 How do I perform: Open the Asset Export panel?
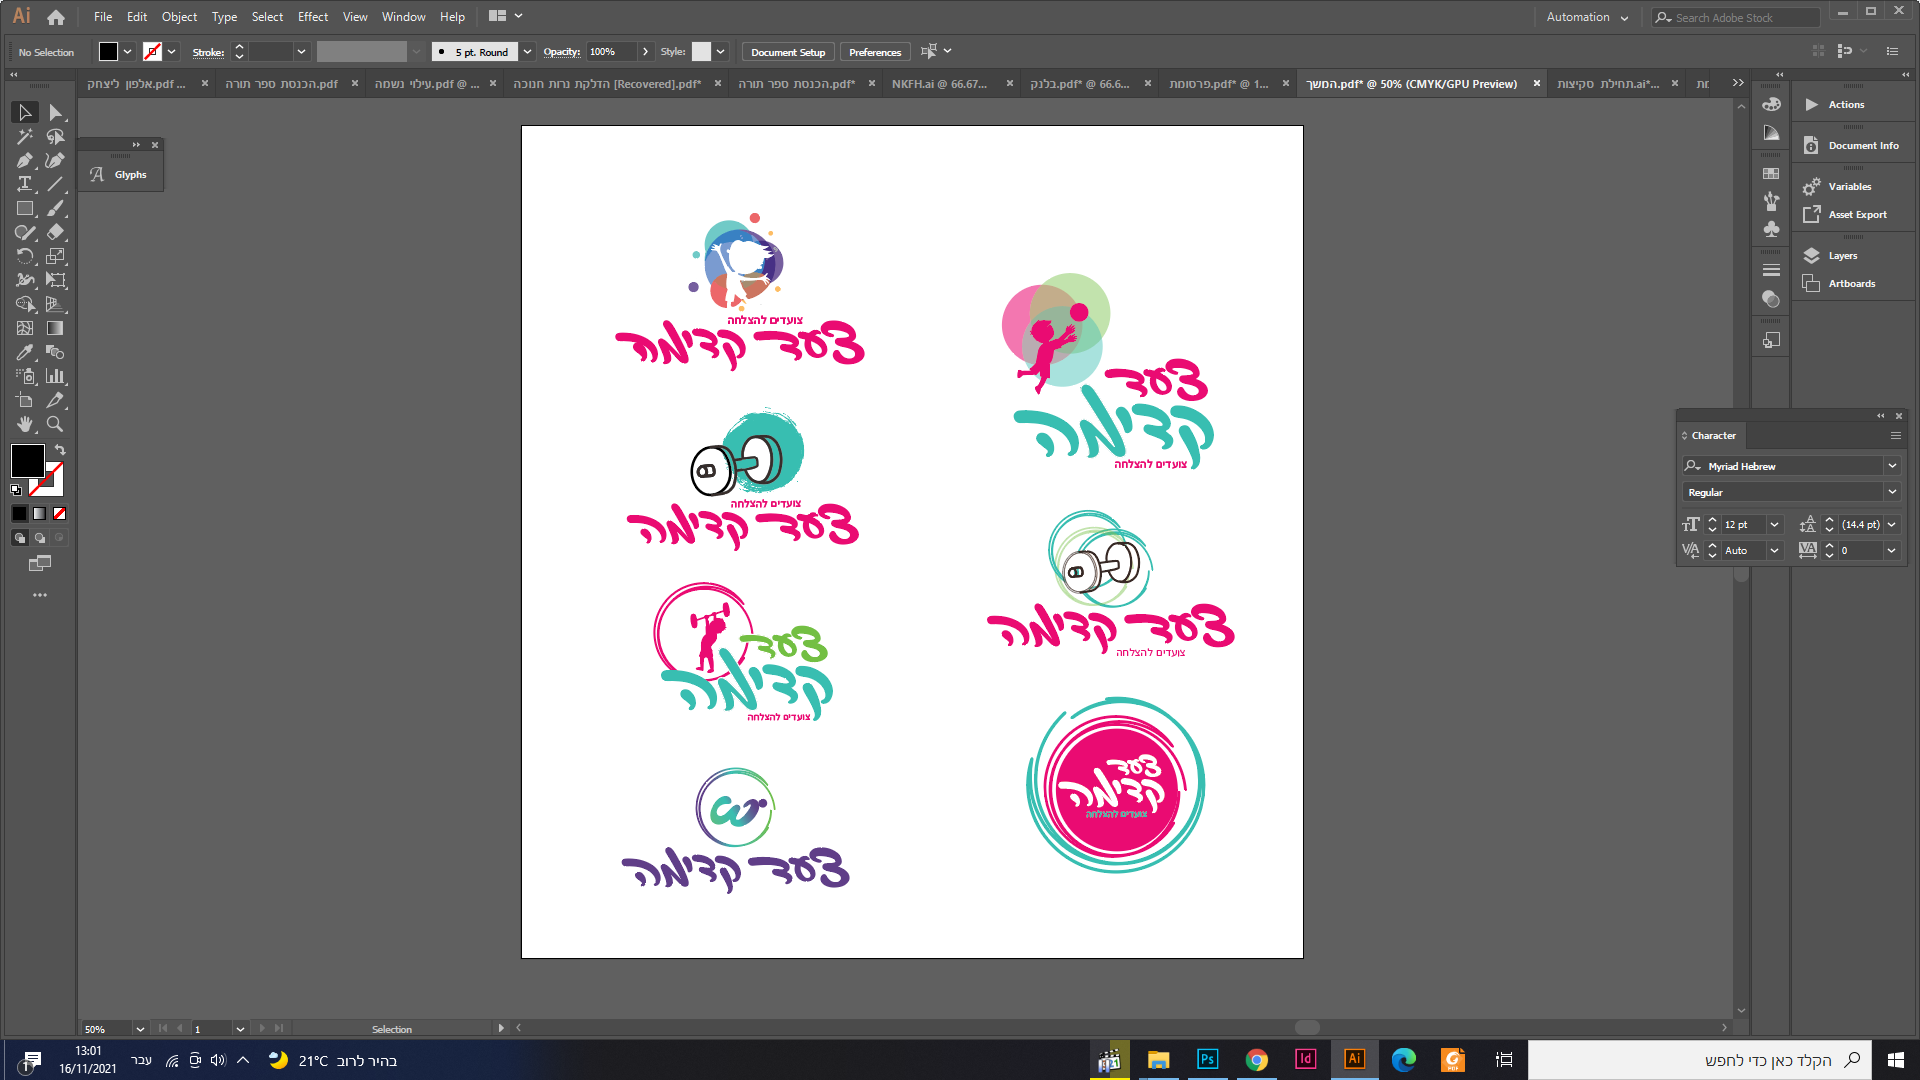1857,215
